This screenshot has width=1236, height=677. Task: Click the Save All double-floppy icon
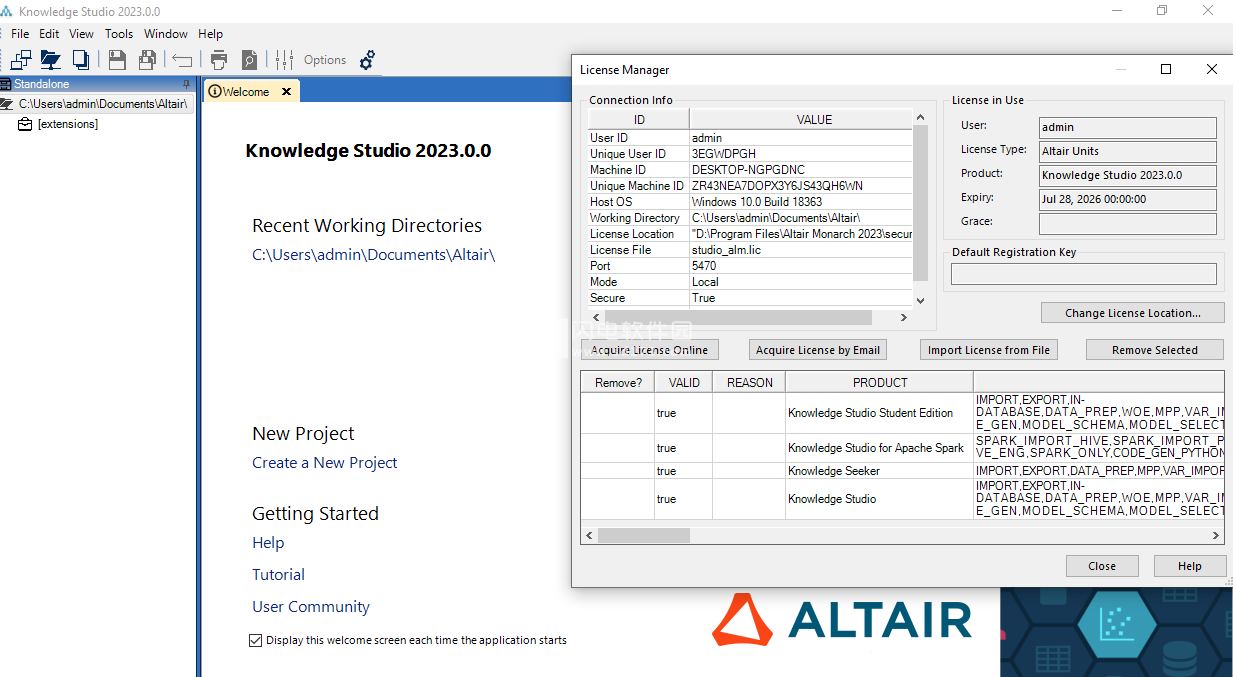(147, 60)
